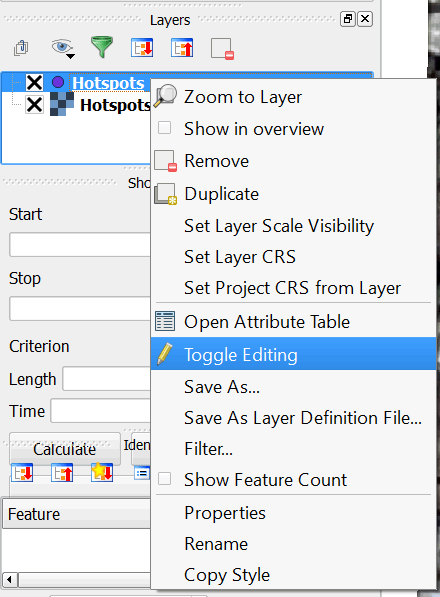Screen dimensions: 440x597
Task: Click the Expand All icon in Layers toolbar
Action: click(x=142, y=48)
